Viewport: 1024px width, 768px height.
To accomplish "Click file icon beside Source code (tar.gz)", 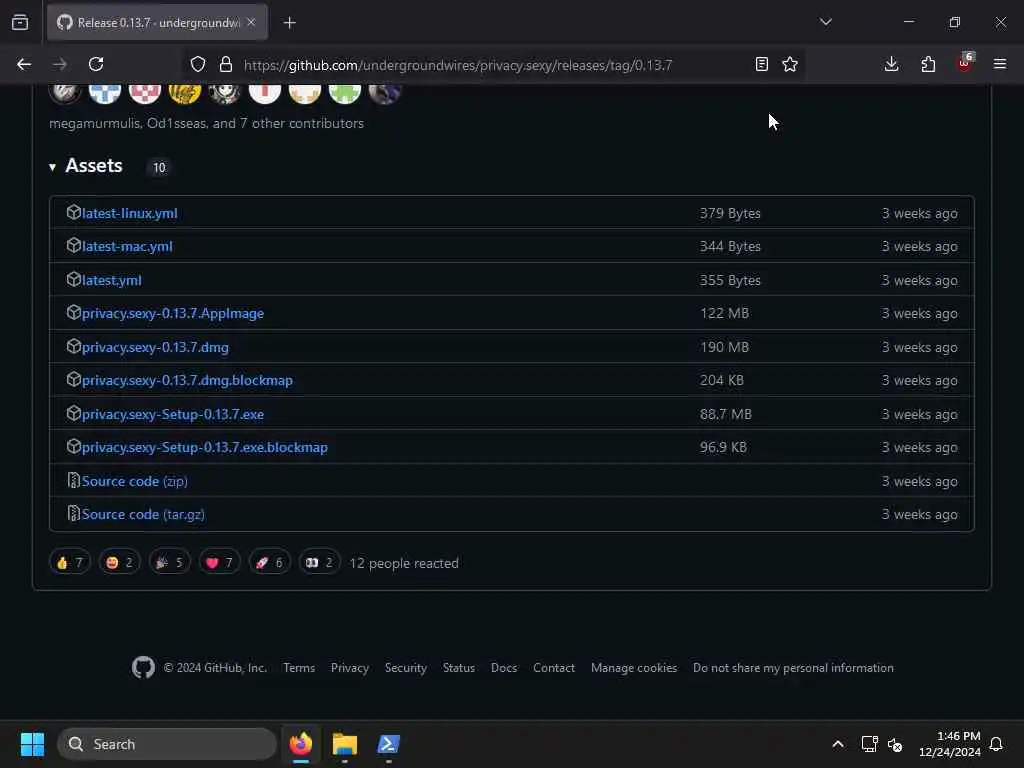I will [x=73, y=513].
